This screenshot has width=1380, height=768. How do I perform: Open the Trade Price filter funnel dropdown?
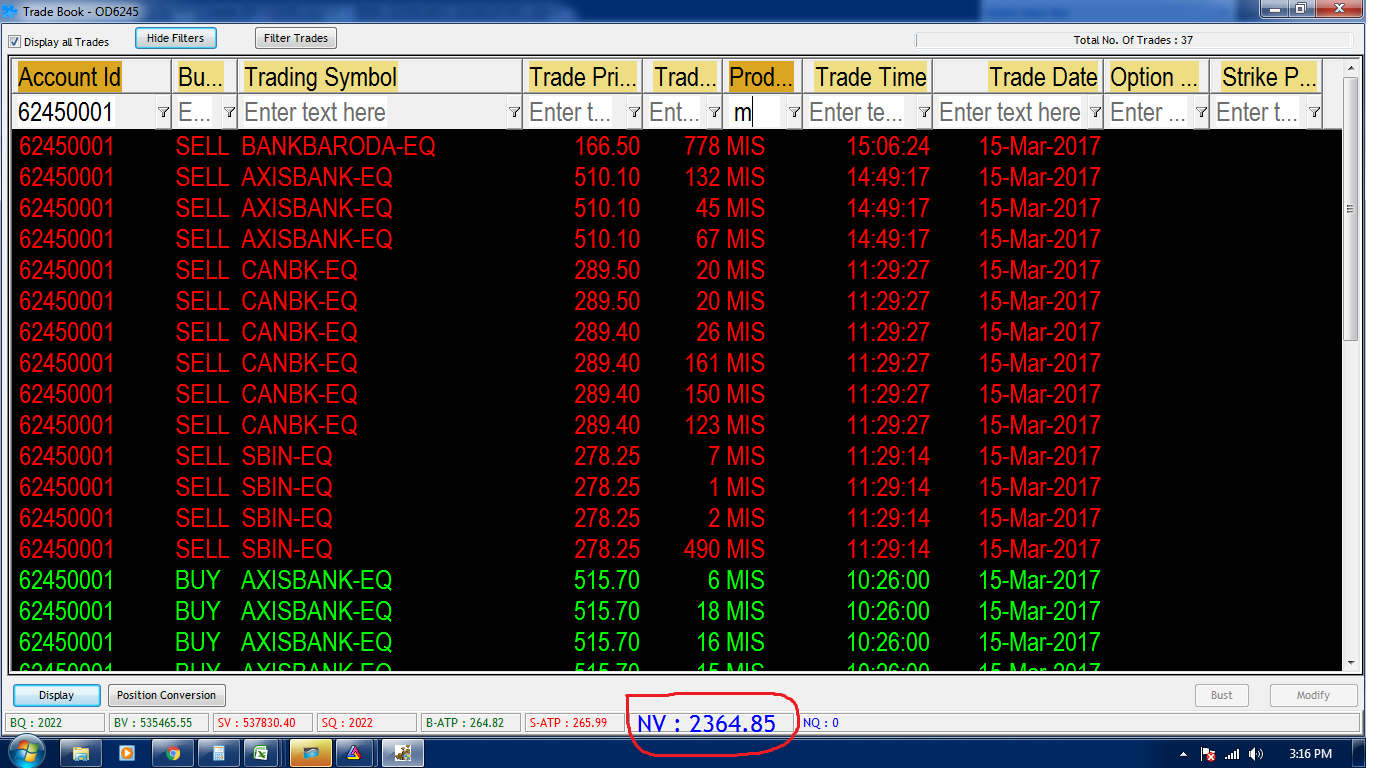tap(634, 112)
